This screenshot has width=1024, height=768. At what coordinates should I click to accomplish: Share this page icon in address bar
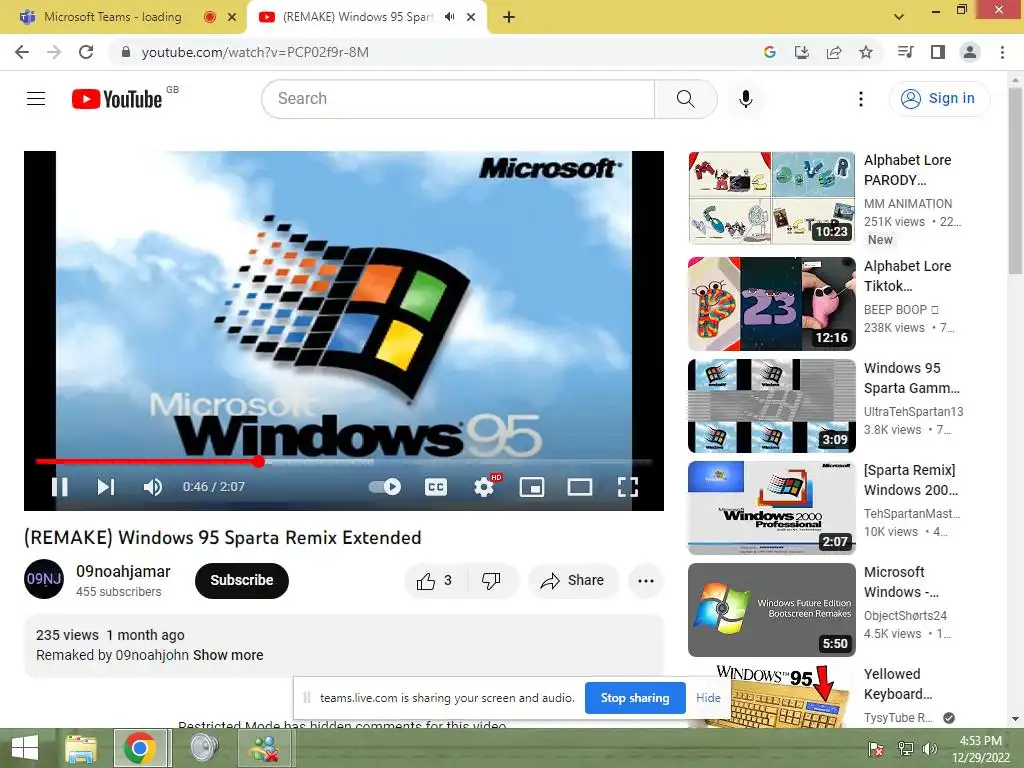coord(833,52)
